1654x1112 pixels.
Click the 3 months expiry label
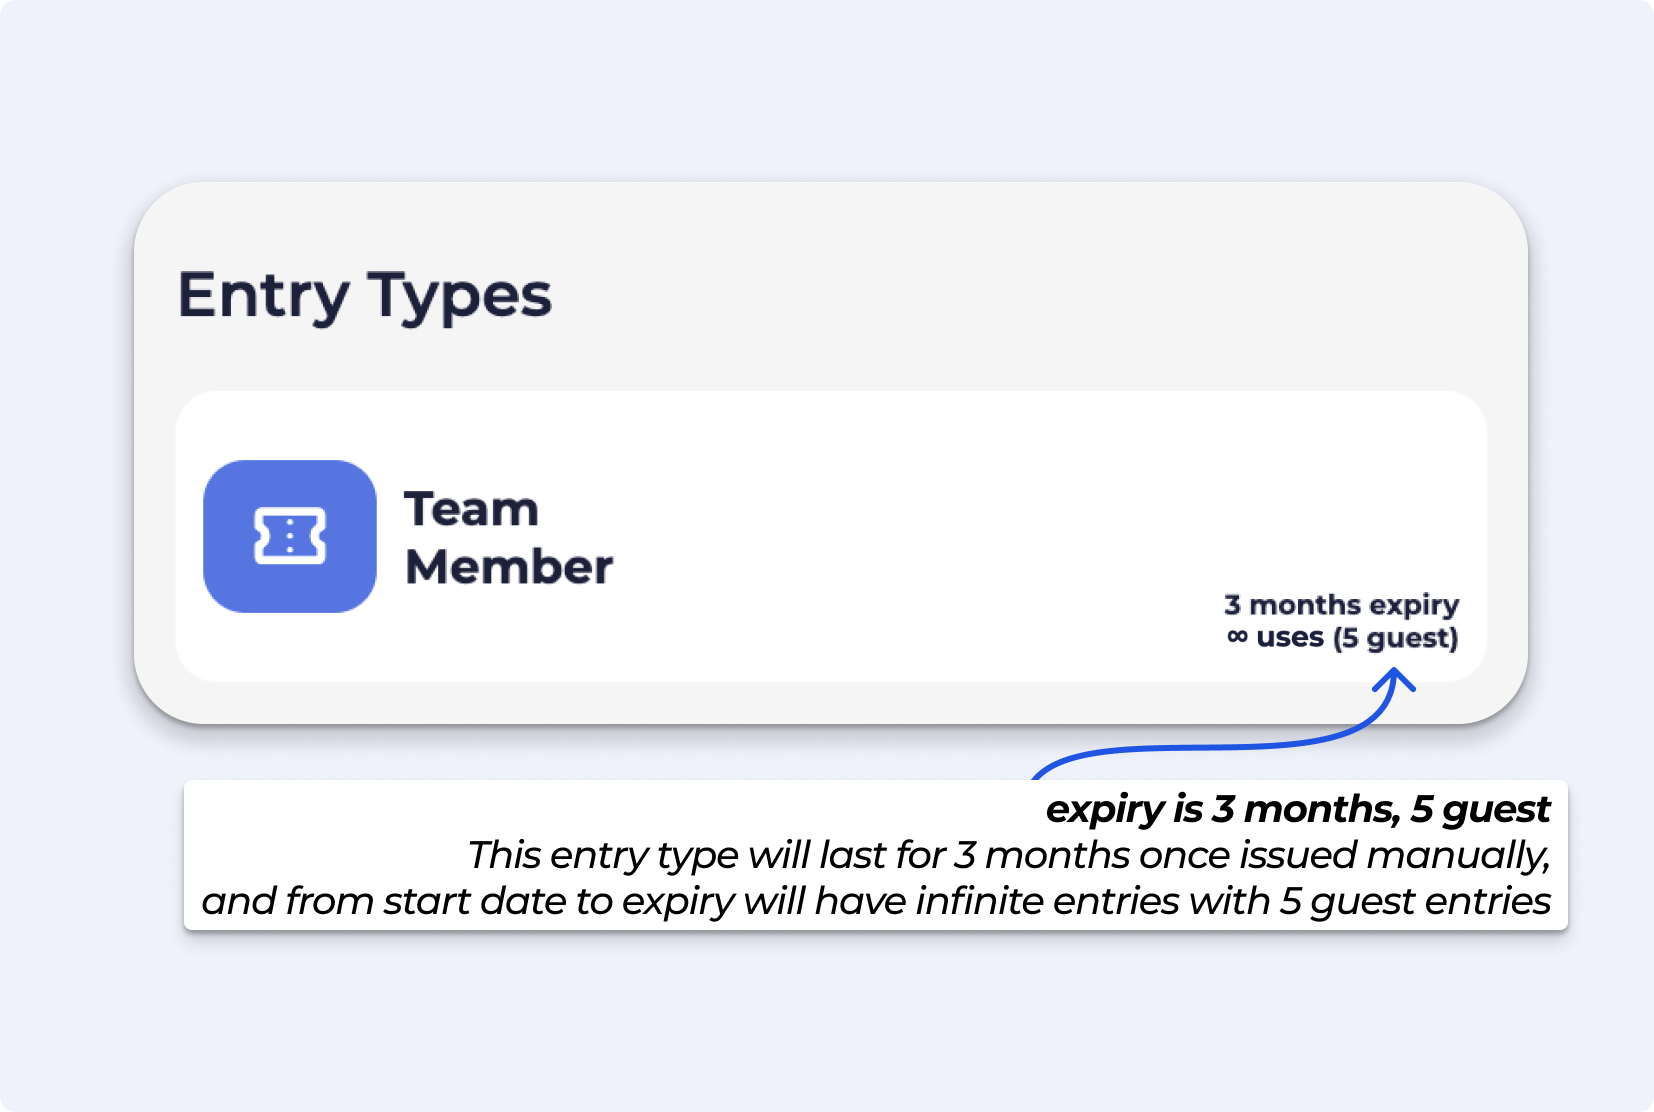click(x=1341, y=605)
